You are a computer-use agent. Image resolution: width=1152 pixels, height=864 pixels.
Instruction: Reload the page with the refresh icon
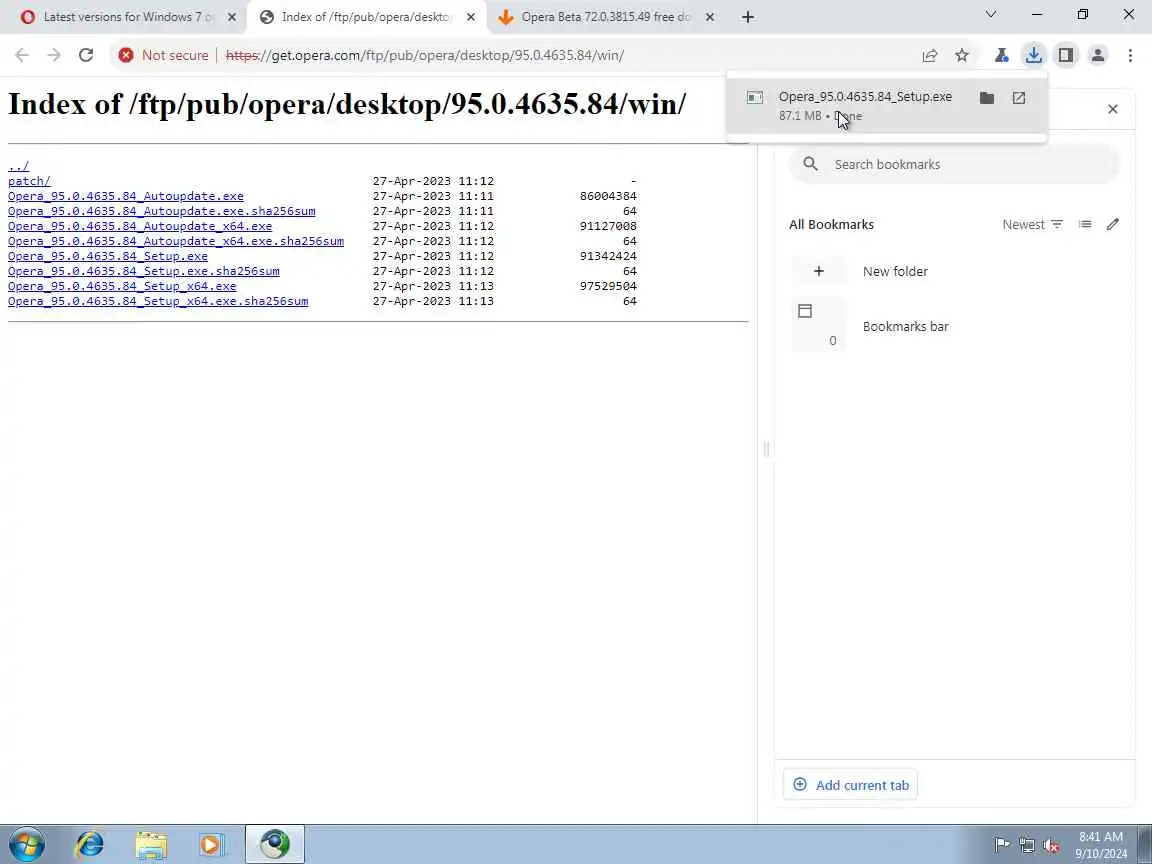coord(86,55)
